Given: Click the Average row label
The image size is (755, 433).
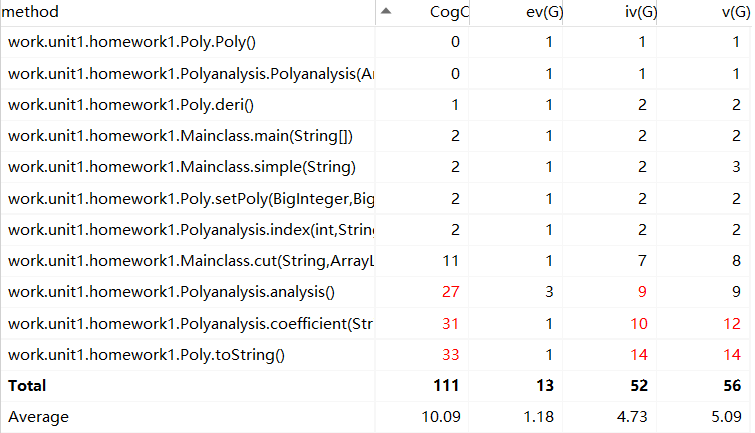Looking at the screenshot, I should 39,417.
